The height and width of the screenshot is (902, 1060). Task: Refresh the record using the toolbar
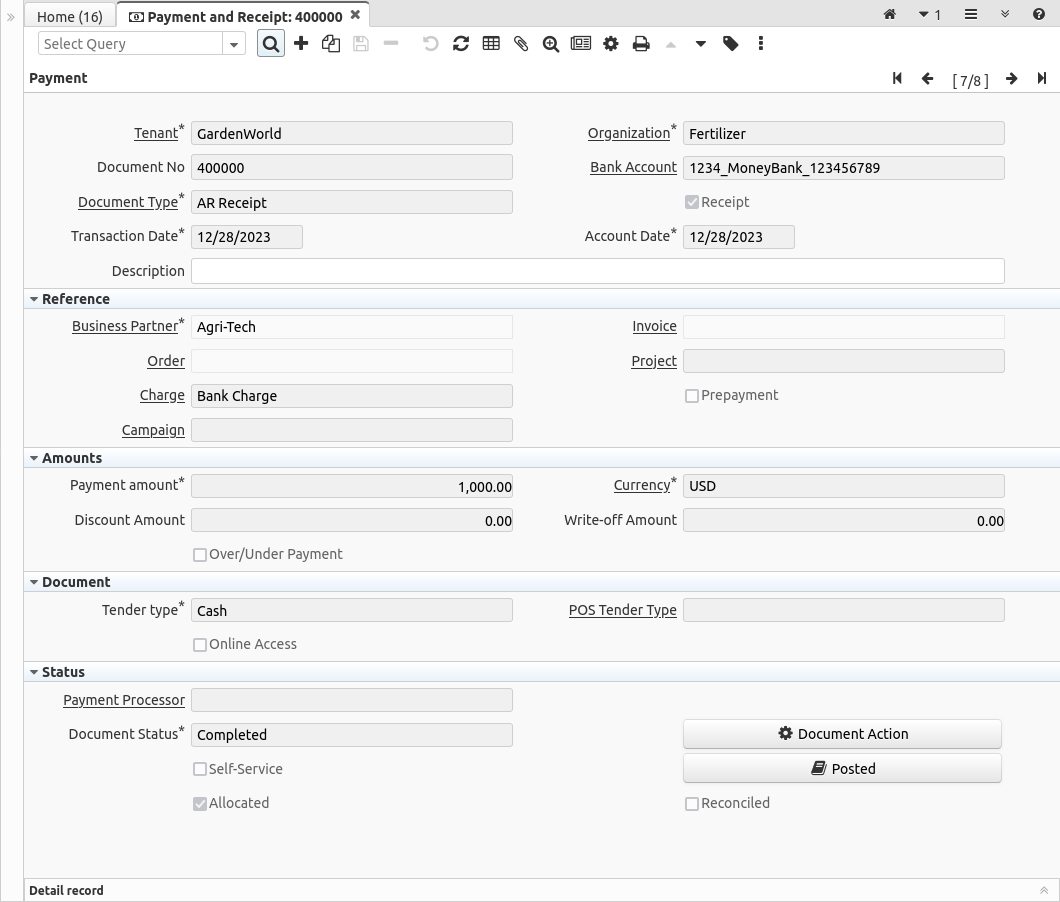[x=461, y=44]
